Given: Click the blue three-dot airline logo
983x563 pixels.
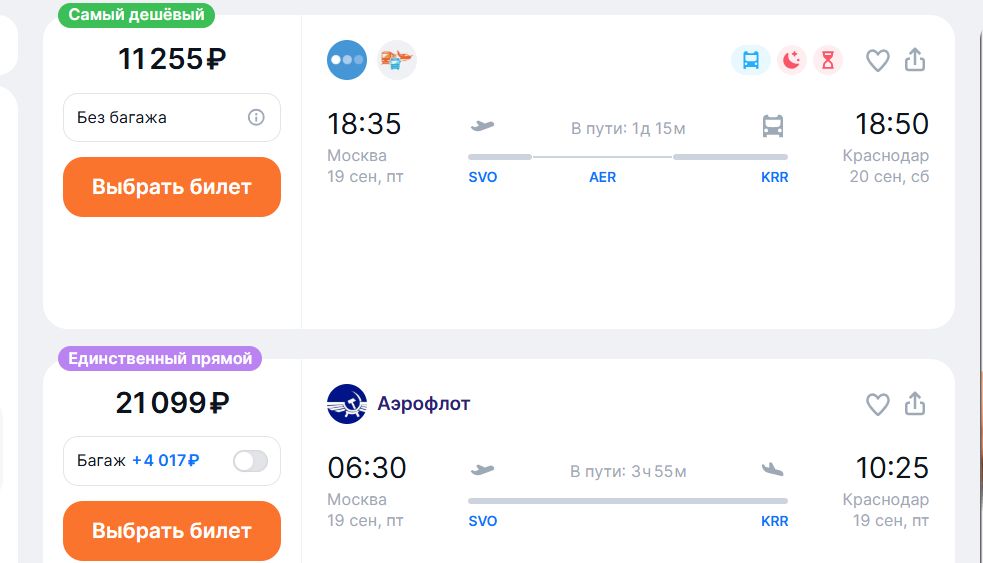Looking at the screenshot, I should [347, 60].
